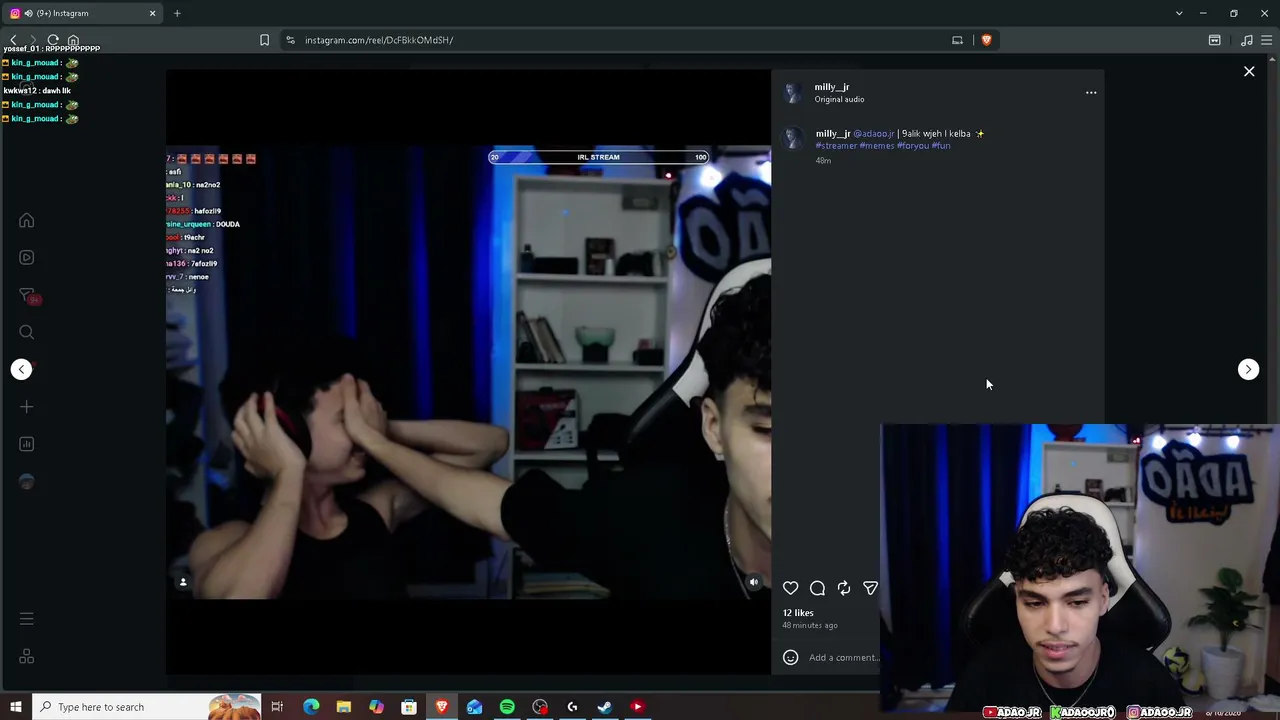1280x720 pixels.
Task: Click the Add a comment field
Action: (x=844, y=657)
